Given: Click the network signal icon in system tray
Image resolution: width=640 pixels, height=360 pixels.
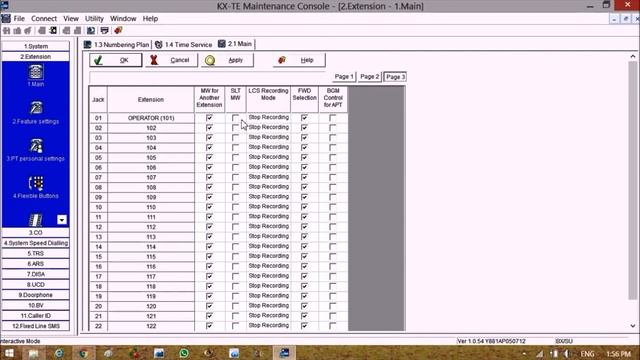Looking at the screenshot, I should coord(540,354).
